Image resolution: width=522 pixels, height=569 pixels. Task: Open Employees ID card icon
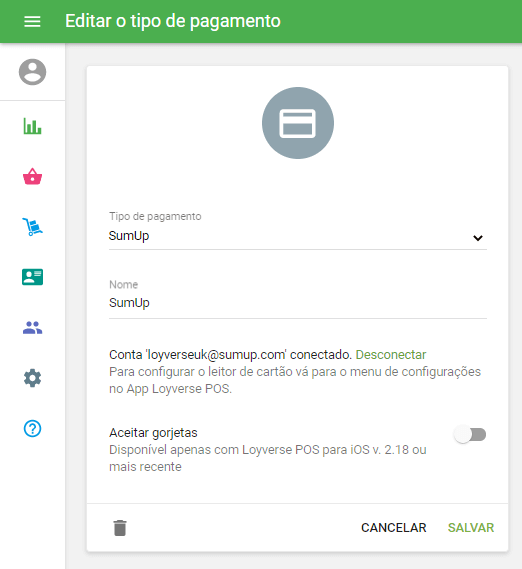pos(32,277)
